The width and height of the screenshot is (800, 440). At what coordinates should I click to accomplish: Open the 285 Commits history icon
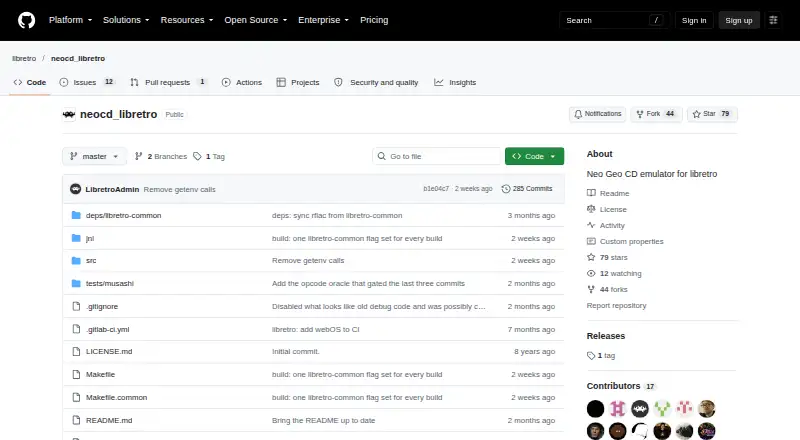pyautogui.click(x=506, y=189)
